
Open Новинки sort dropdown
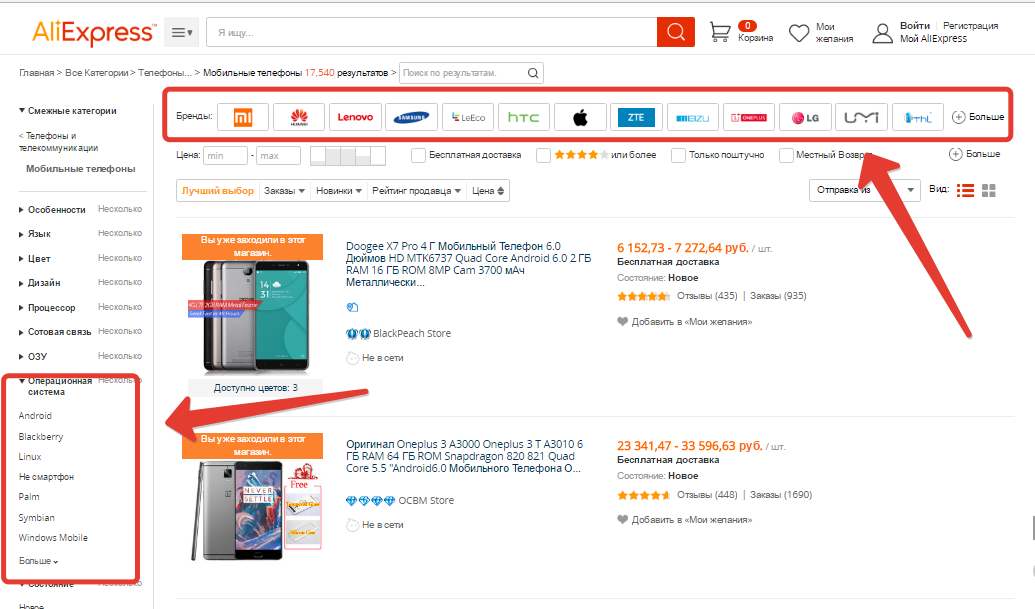(x=339, y=191)
